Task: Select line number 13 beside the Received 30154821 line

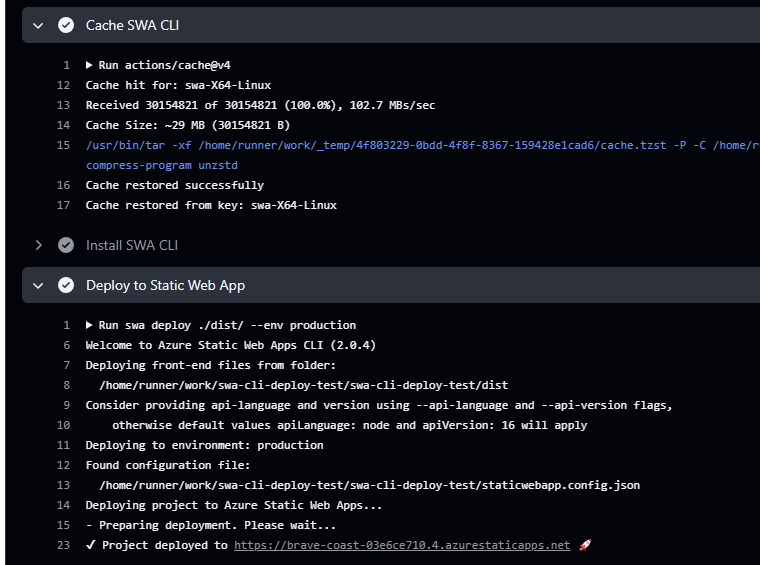Action: click(63, 105)
